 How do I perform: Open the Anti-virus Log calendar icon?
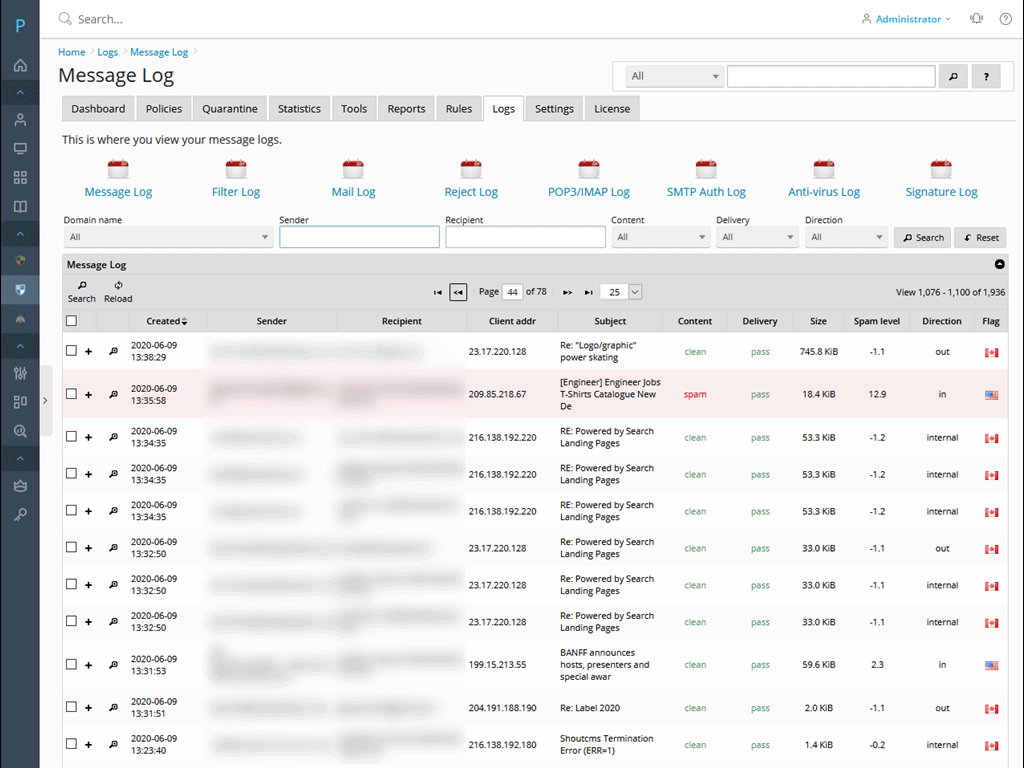point(824,169)
